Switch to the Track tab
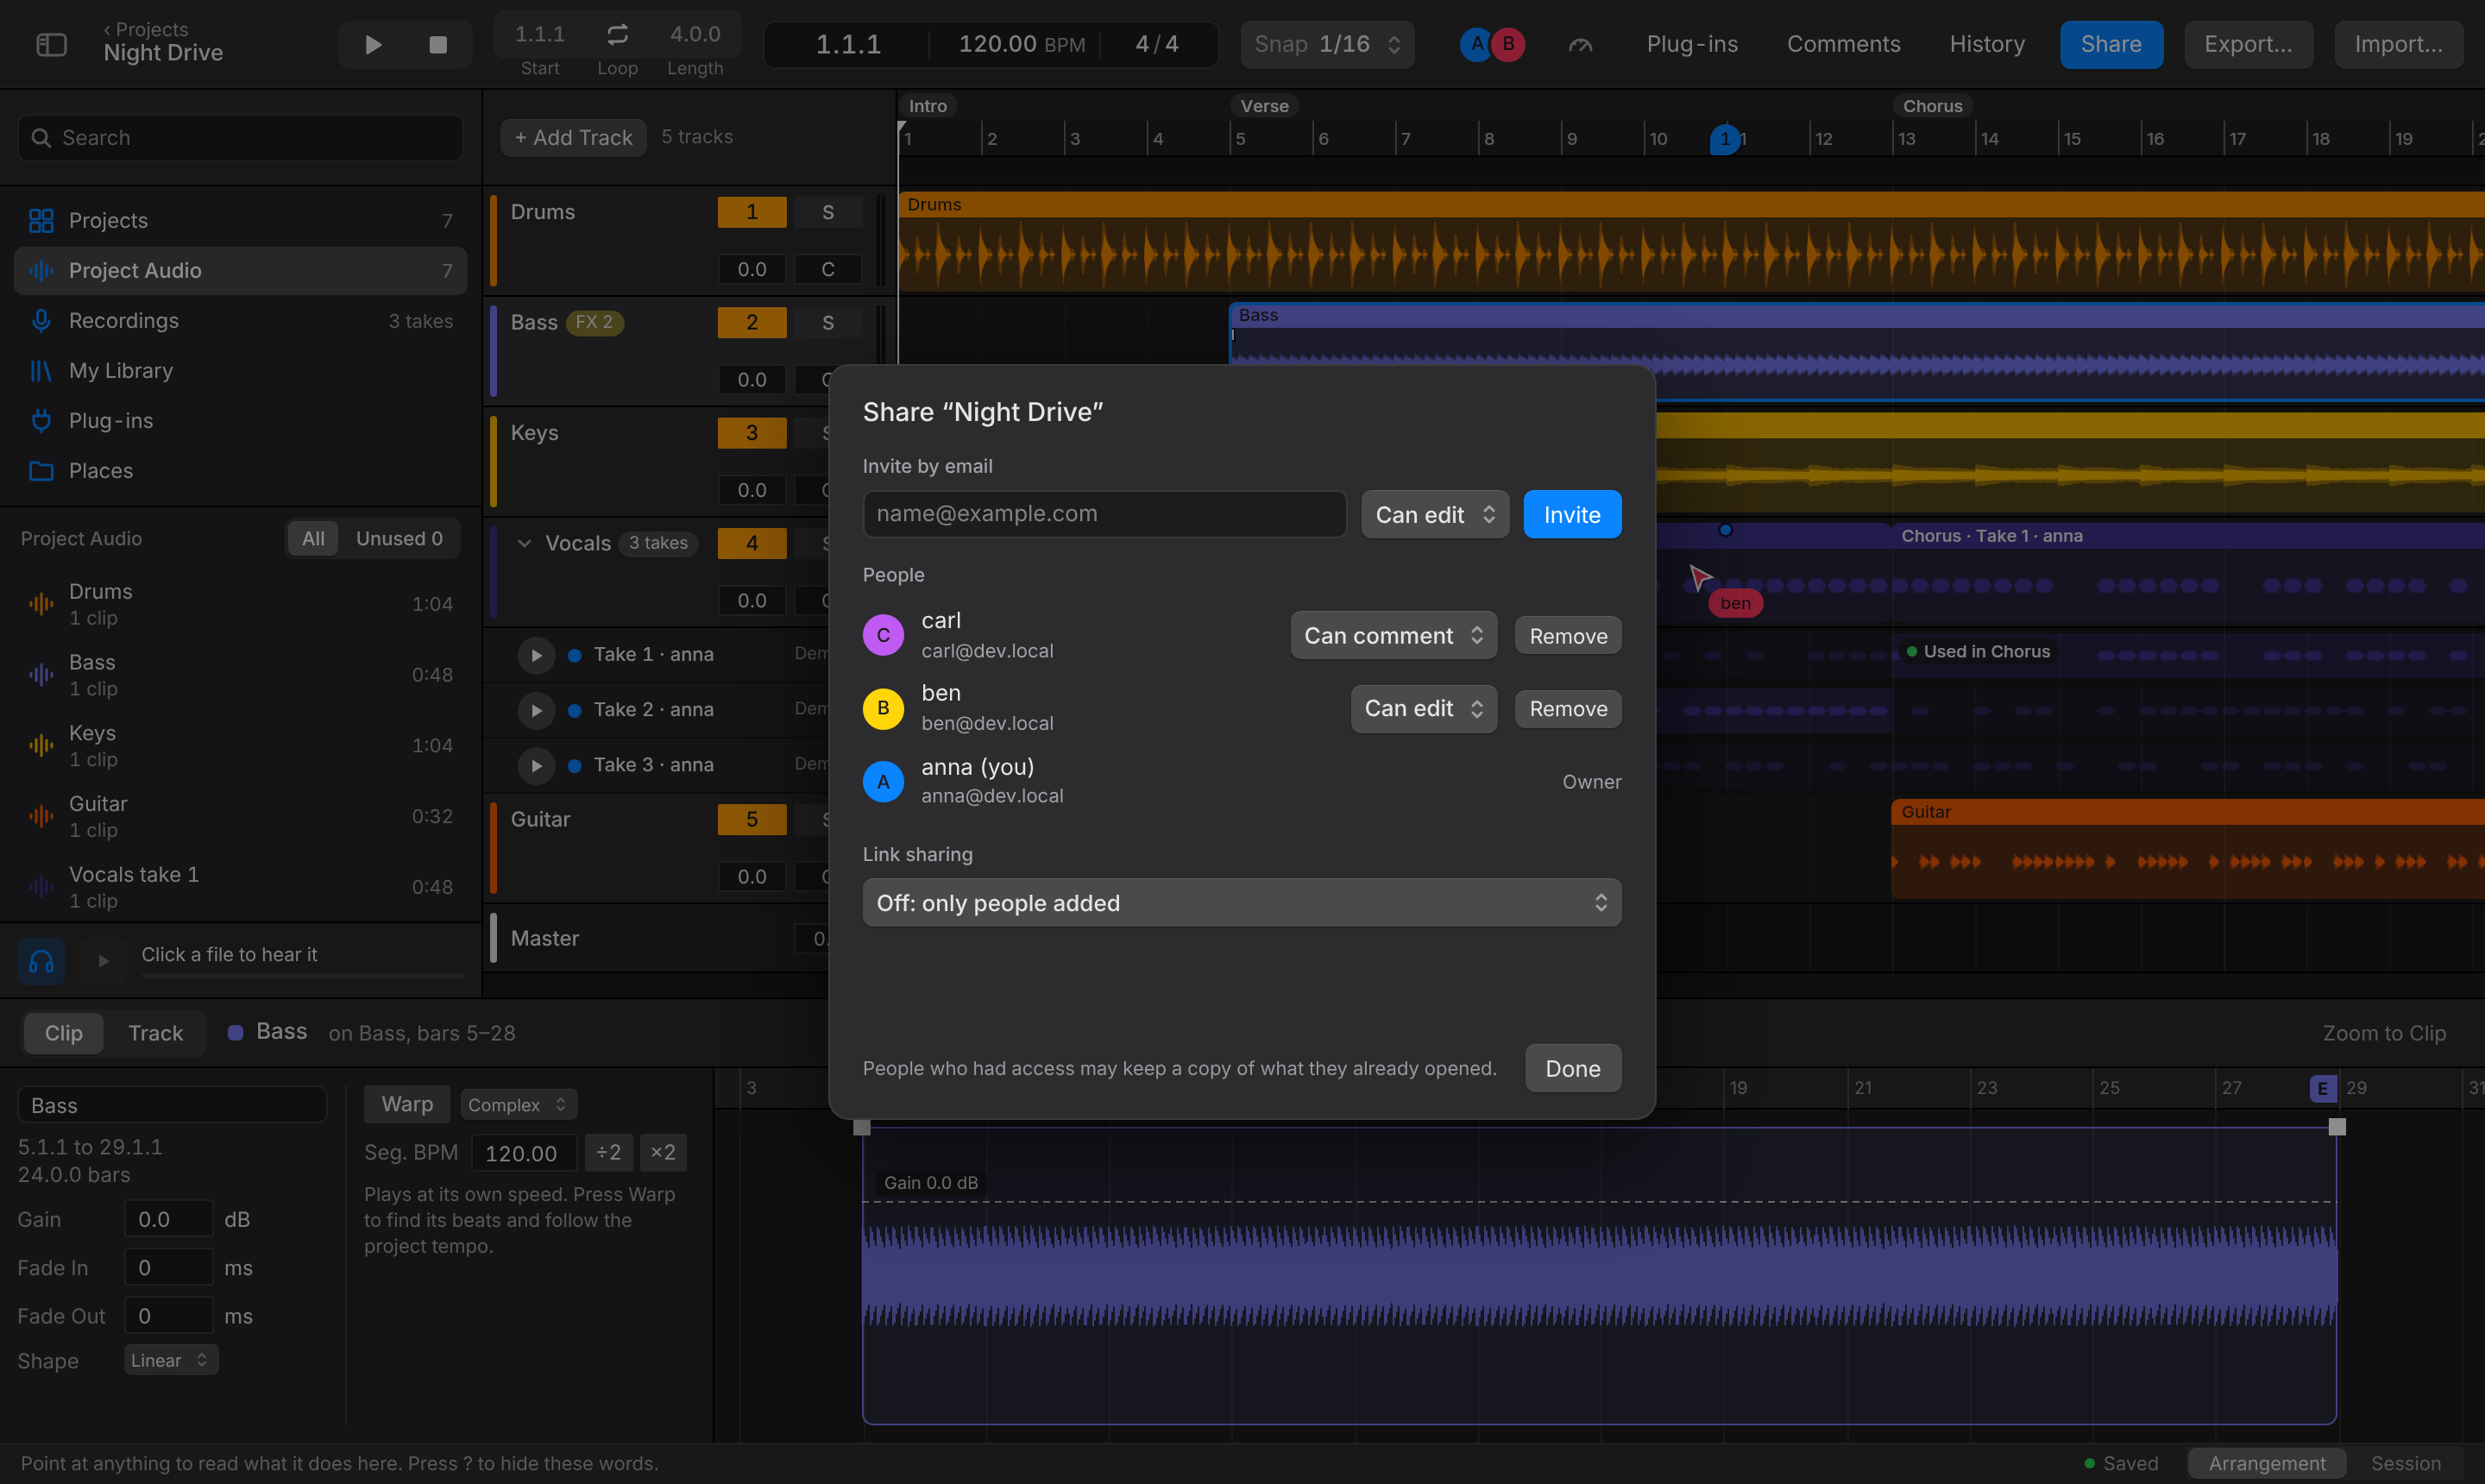Screen dimensions: 2485x1484 [156, 1033]
